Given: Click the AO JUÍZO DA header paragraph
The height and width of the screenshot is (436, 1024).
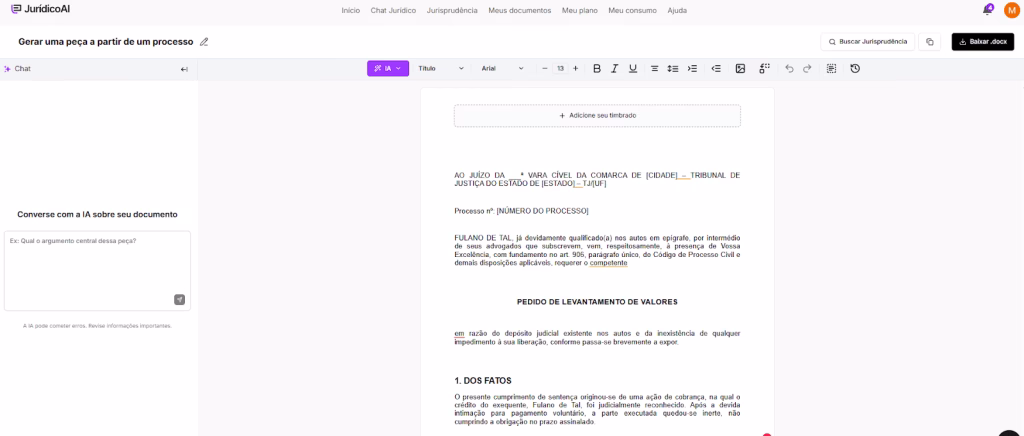Looking at the screenshot, I should (x=597, y=179).
